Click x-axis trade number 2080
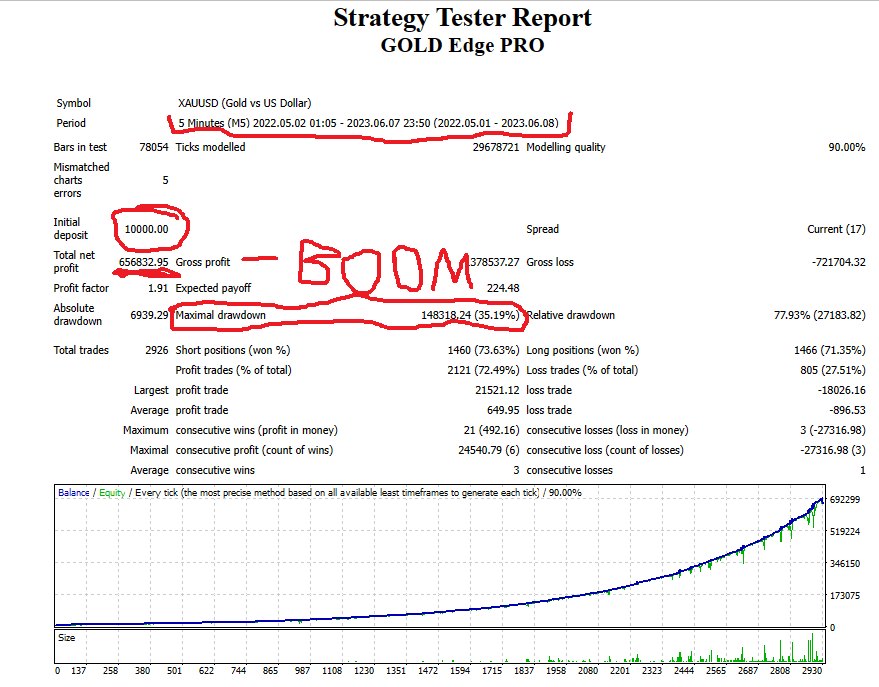 [x=587, y=671]
